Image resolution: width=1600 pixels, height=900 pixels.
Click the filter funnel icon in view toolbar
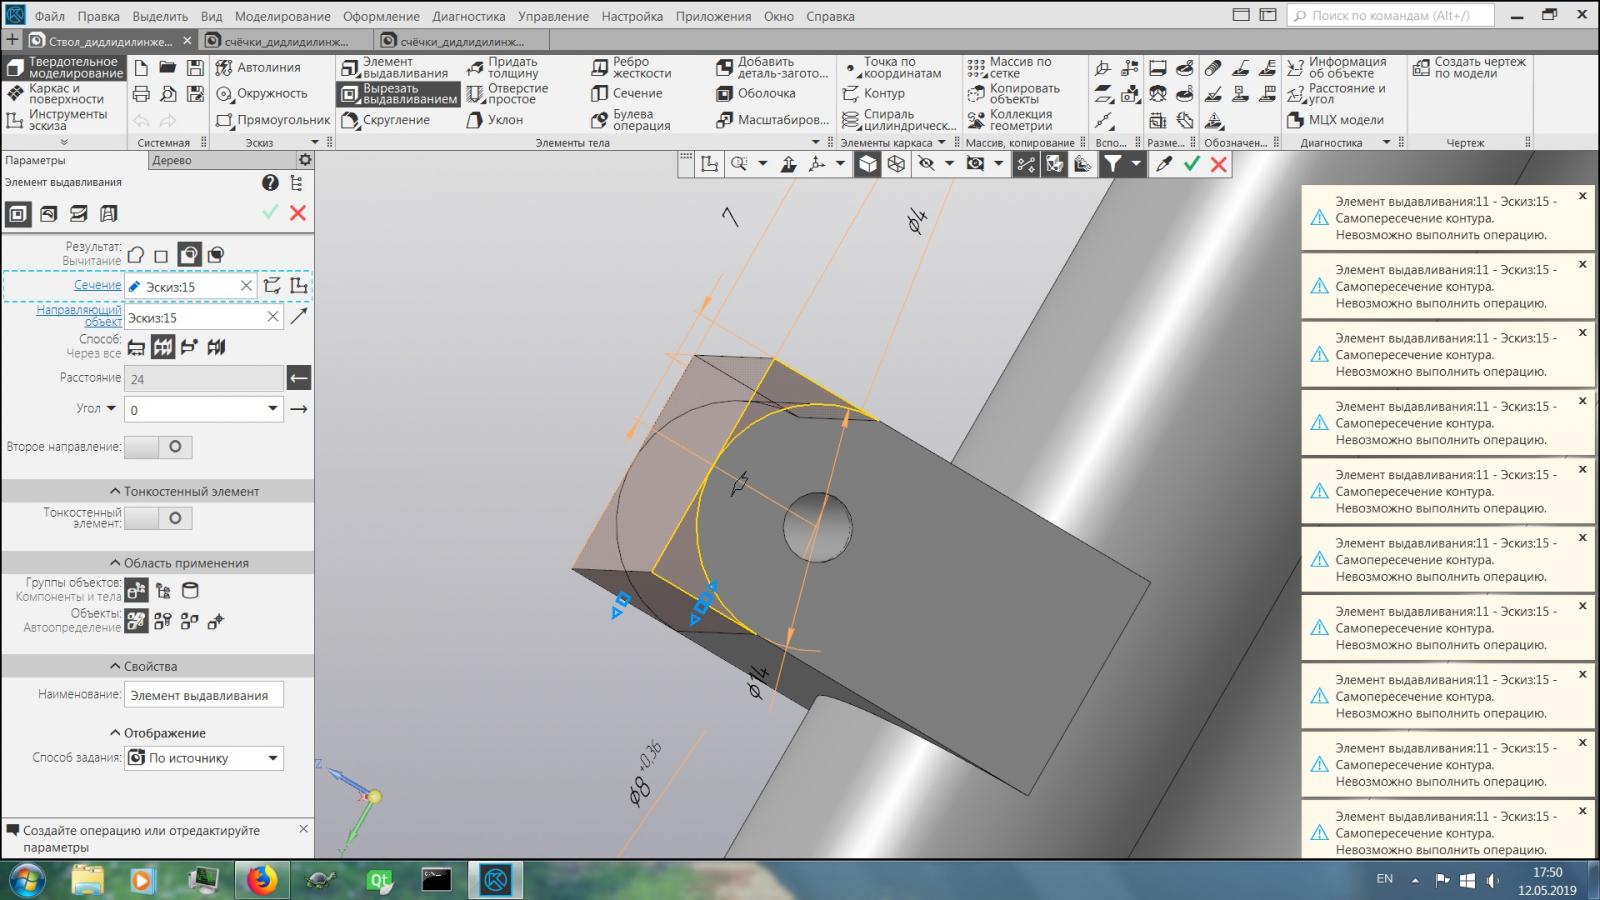[x=1112, y=164]
